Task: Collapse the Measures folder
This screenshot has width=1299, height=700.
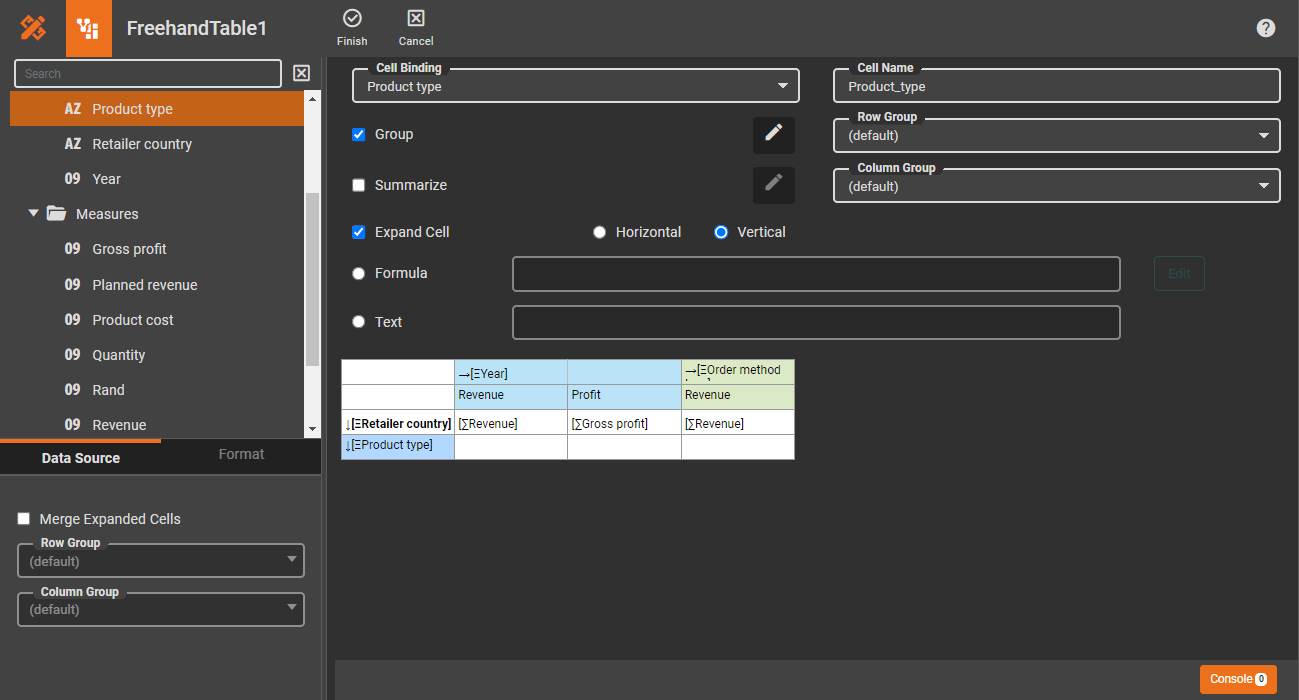Action: pos(34,214)
